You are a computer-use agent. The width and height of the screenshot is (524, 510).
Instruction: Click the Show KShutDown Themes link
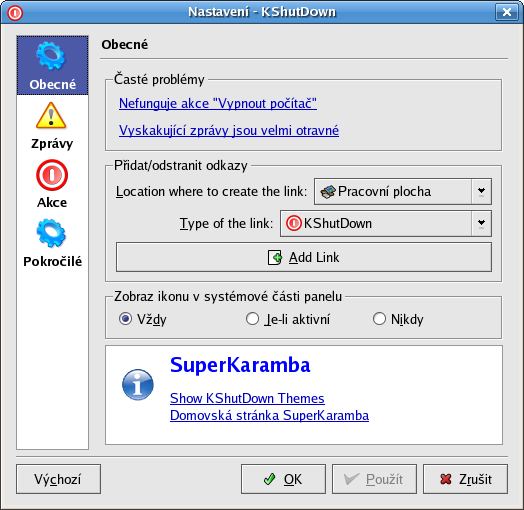coord(247,398)
